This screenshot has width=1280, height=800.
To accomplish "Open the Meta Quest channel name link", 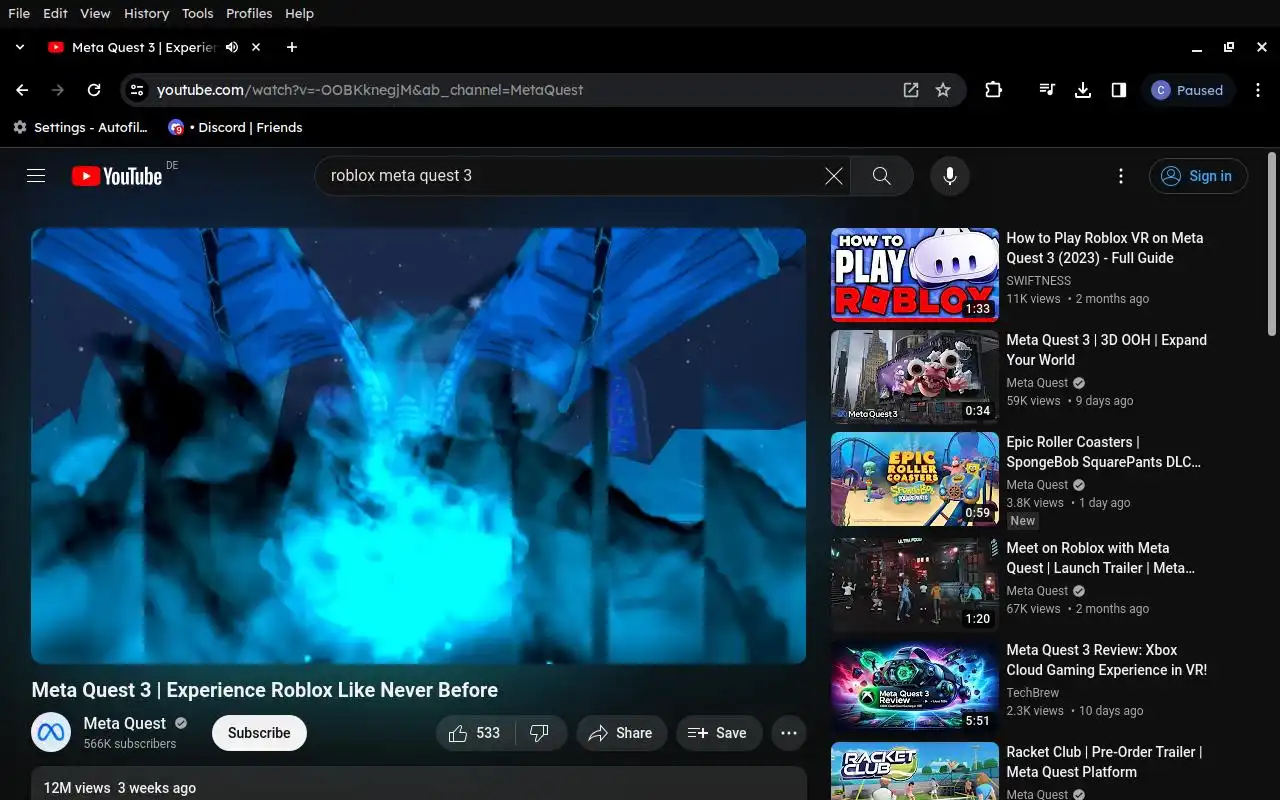I will pyautogui.click(x=125, y=723).
